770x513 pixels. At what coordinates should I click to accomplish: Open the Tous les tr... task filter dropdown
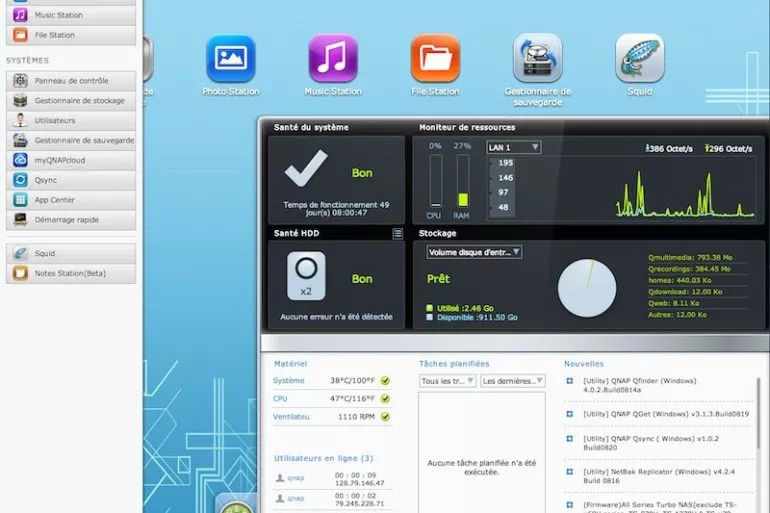click(447, 381)
